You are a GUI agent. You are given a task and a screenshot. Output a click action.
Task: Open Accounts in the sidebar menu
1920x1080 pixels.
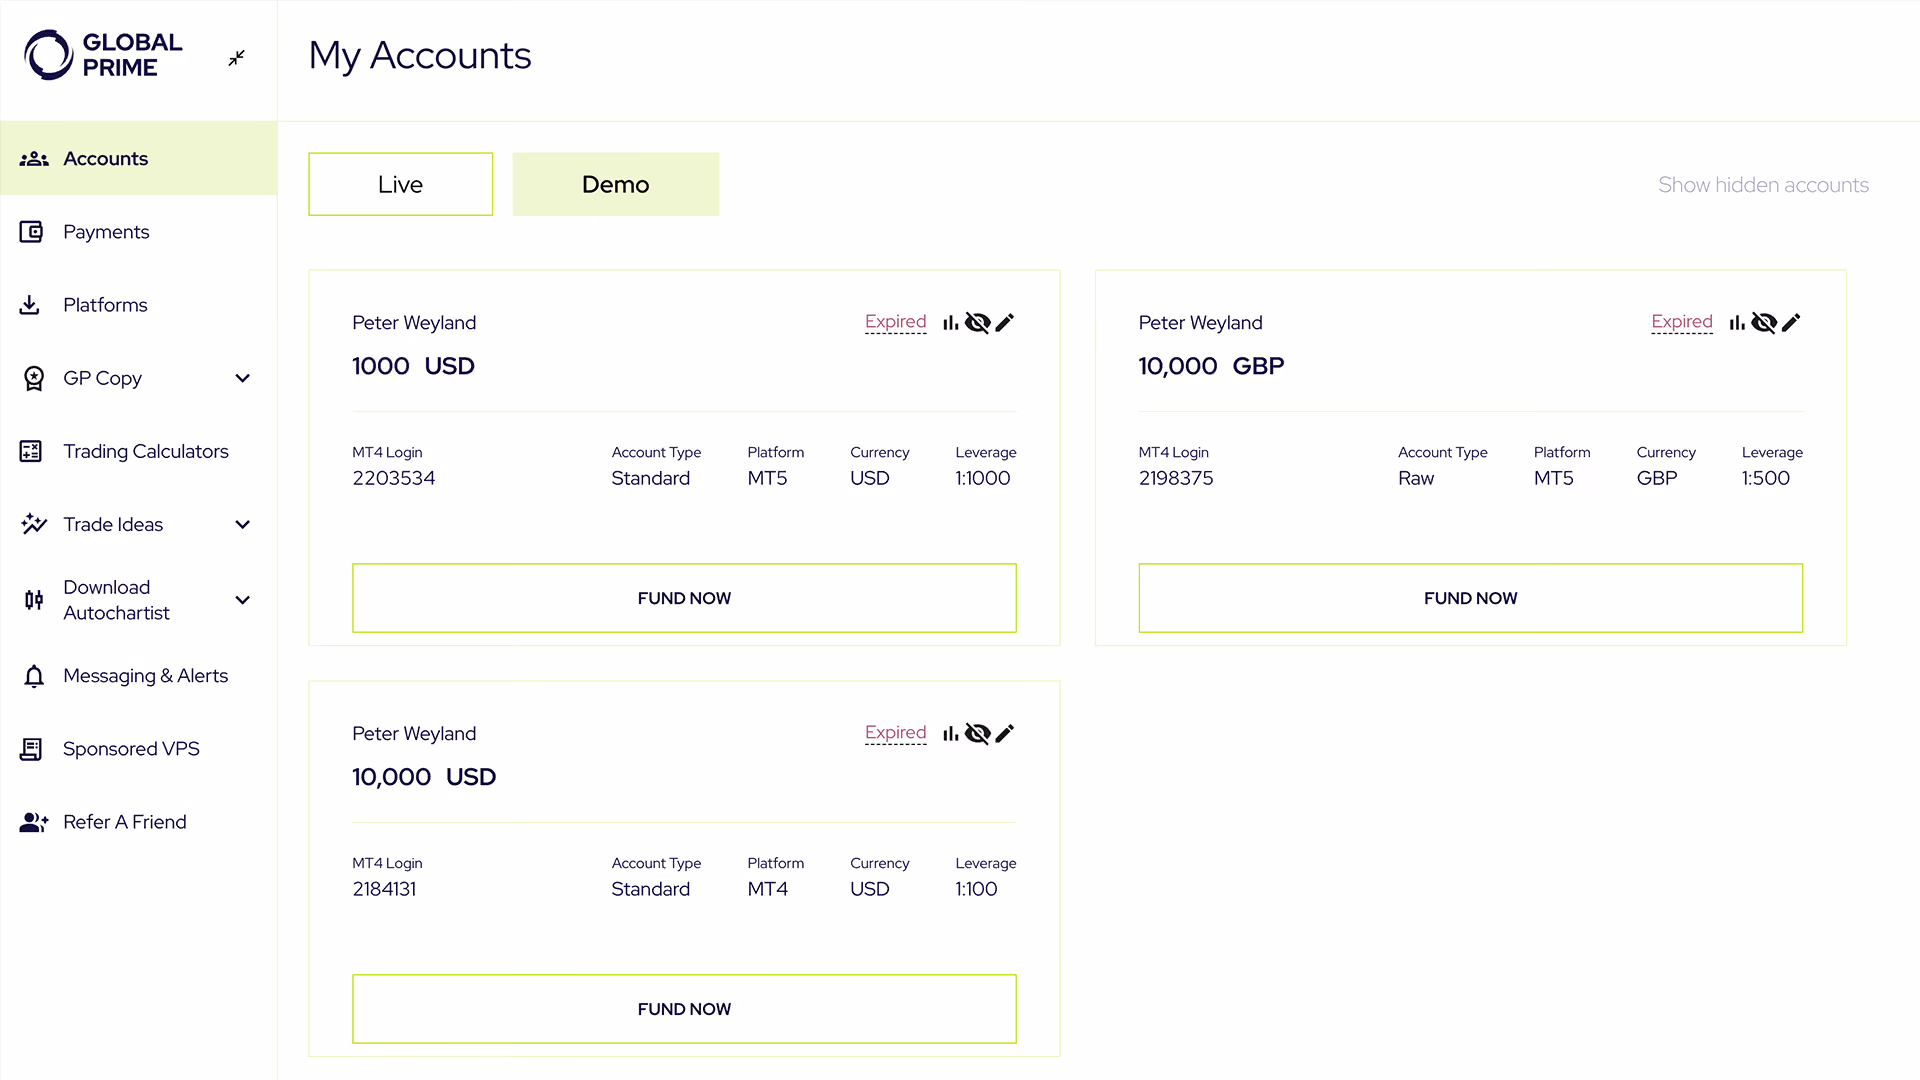click(x=138, y=158)
